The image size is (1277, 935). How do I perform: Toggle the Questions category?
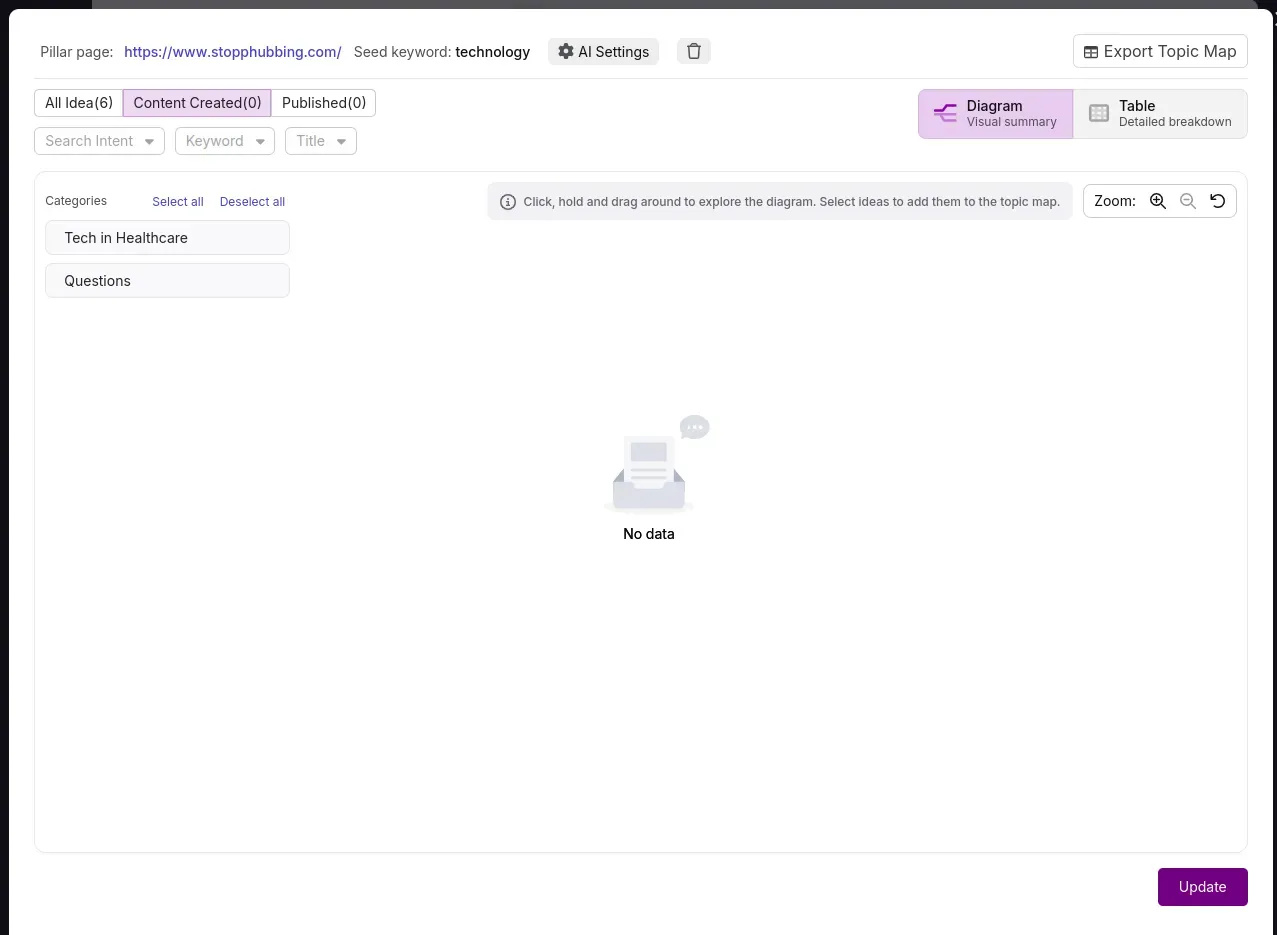click(x=167, y=281)
